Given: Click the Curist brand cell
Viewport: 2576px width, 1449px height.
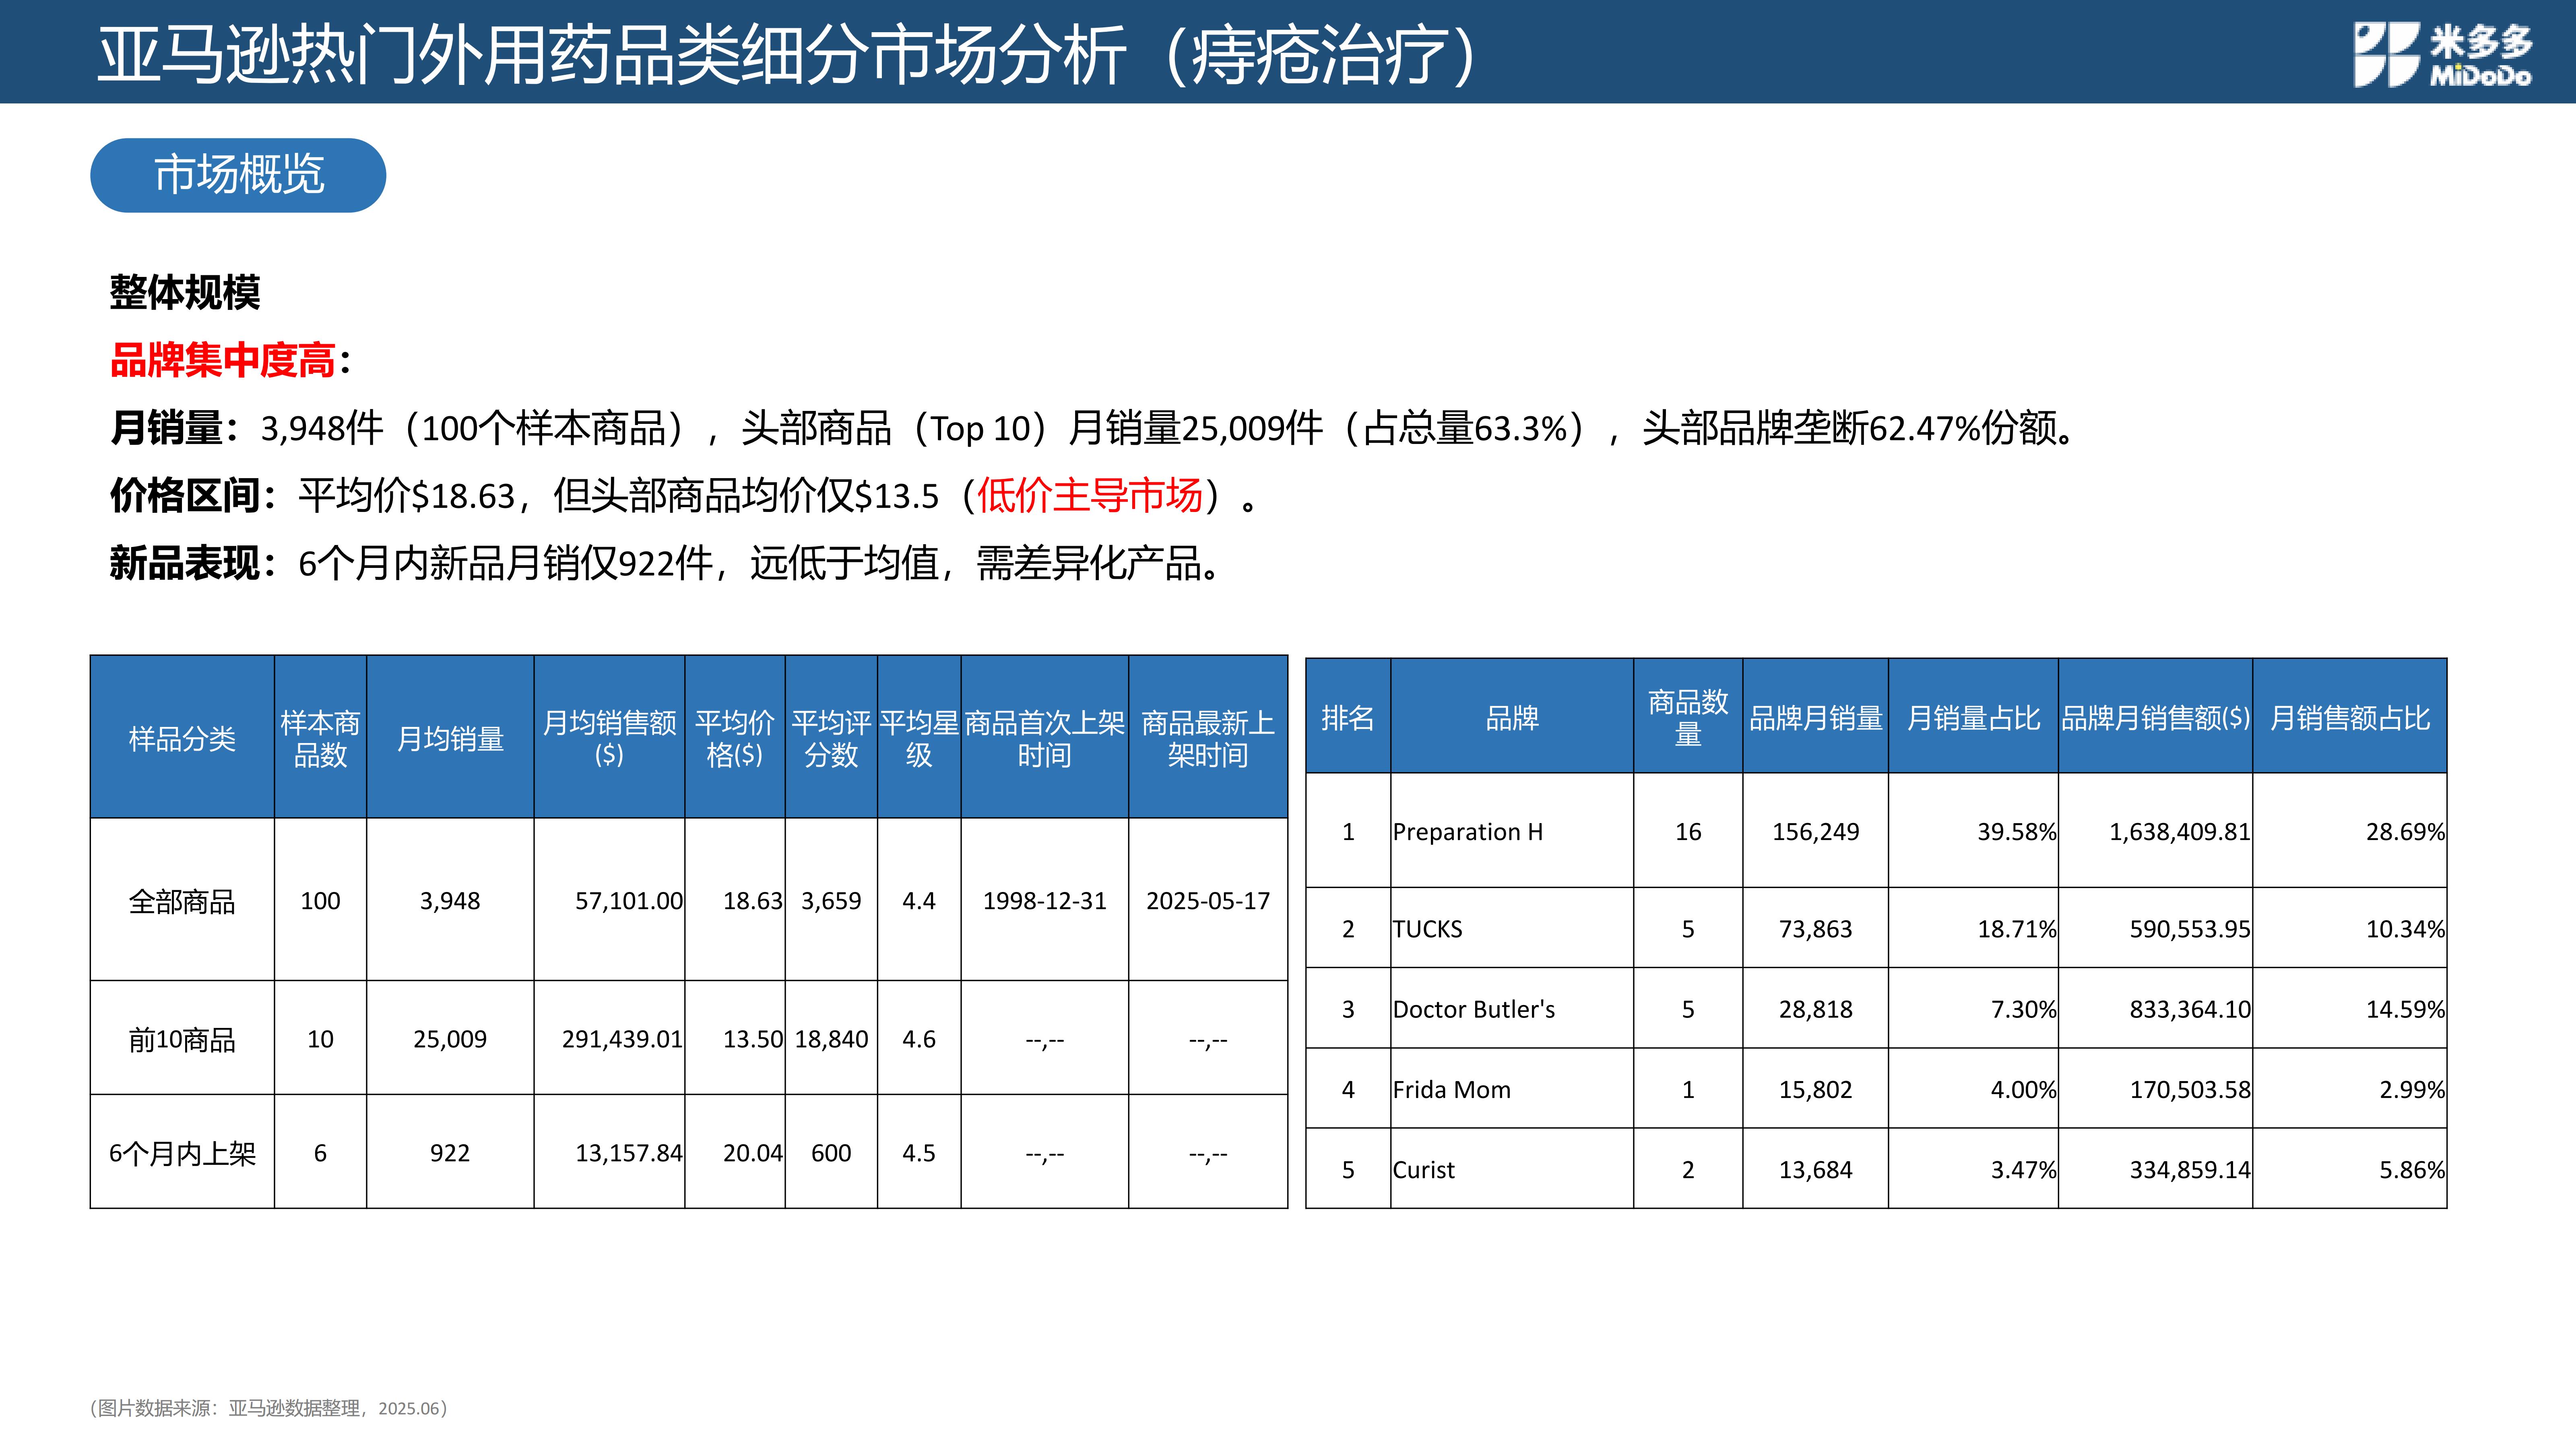Looking at the screenshot, I should (1512, 1169).
